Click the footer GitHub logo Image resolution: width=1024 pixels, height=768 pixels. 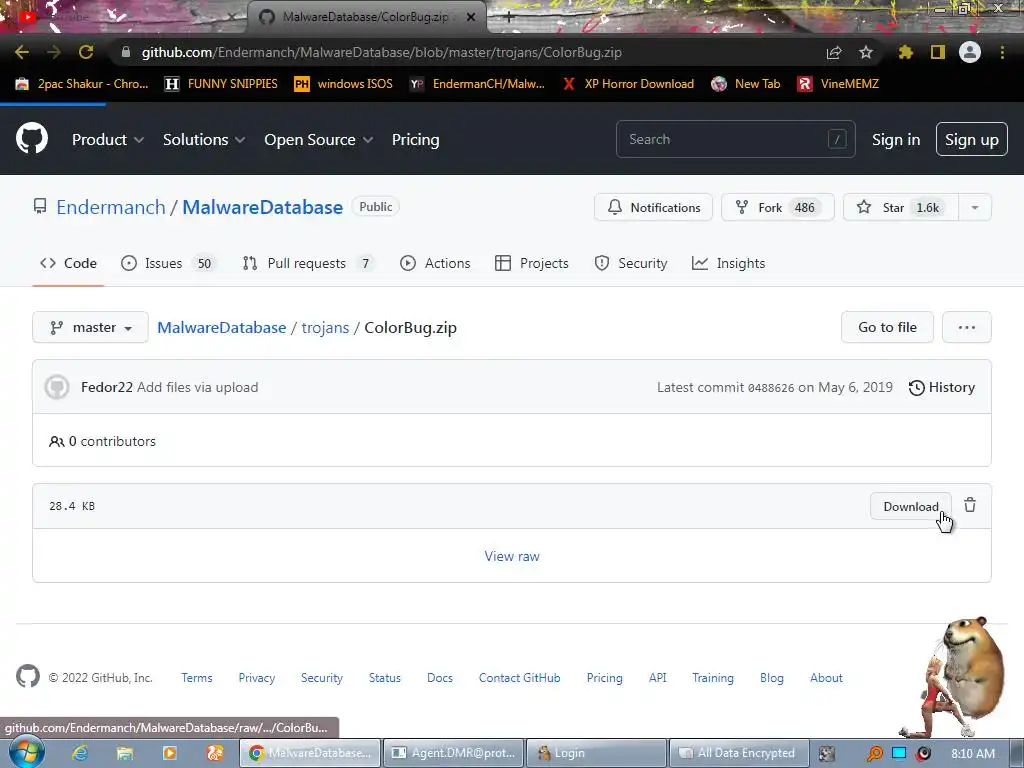pyautogui.click(x=28, y=677)
